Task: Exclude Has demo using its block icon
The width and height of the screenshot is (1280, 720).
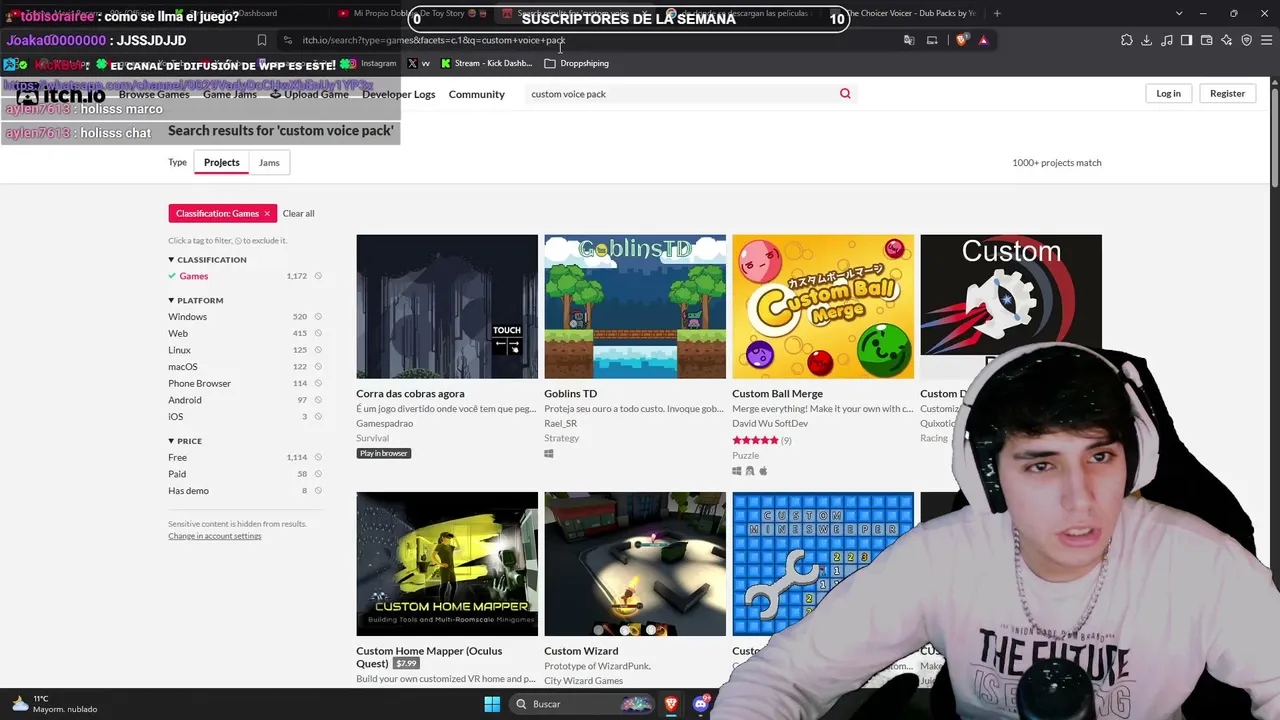Action: [318, 491]
